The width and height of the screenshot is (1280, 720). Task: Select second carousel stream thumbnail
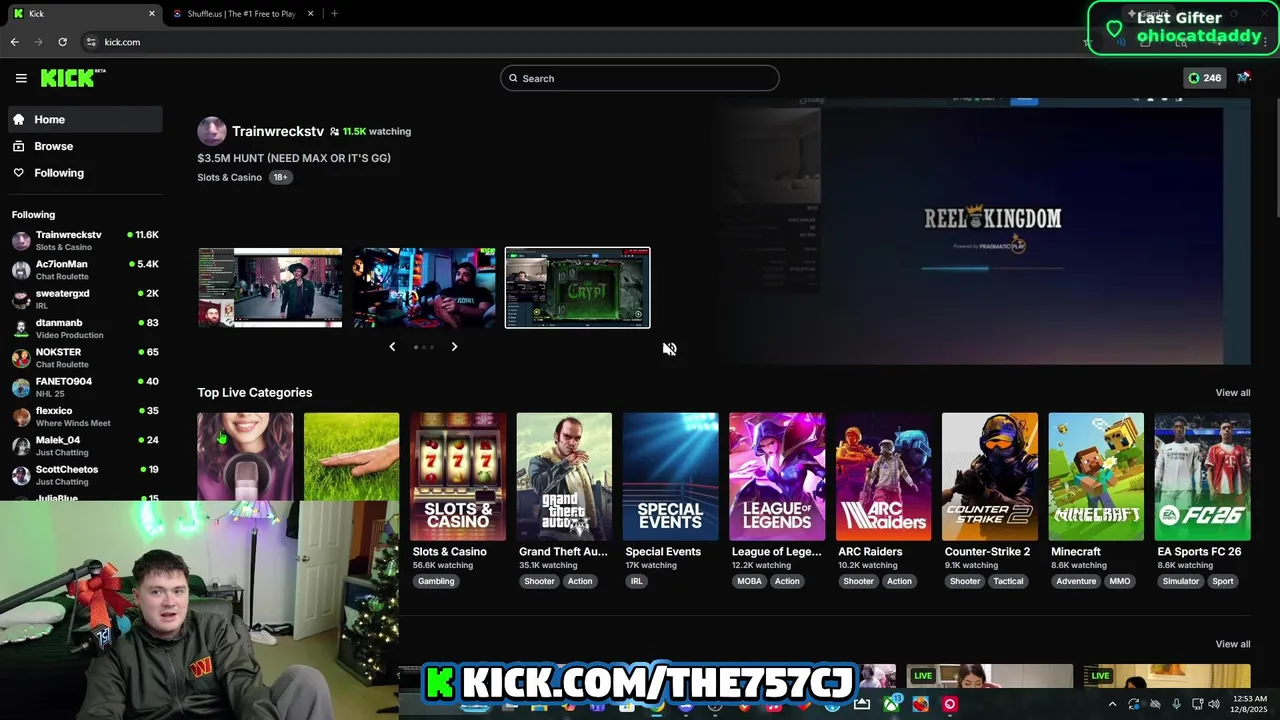tap(424, 288)
